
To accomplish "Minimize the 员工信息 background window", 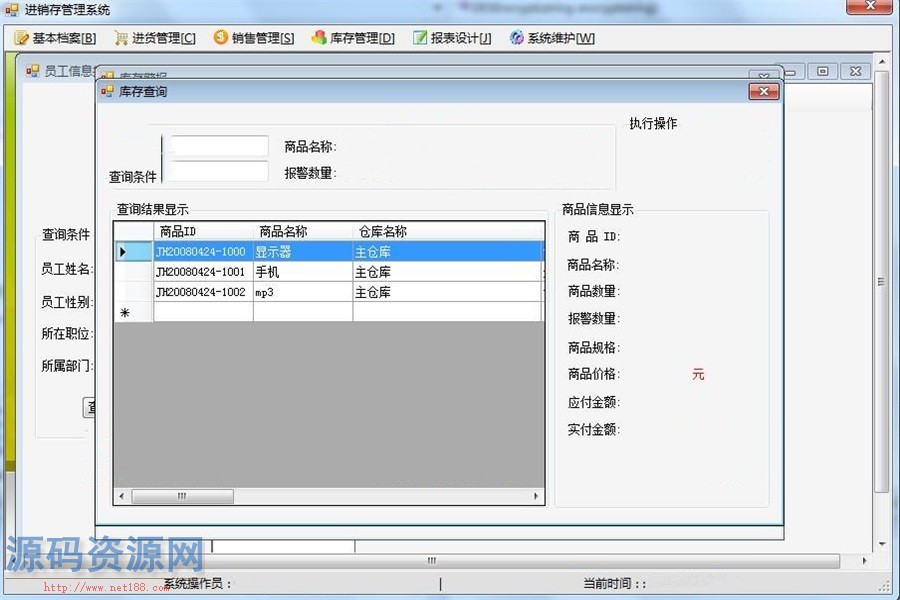I will pyautogui.click(x=792, y=71).
